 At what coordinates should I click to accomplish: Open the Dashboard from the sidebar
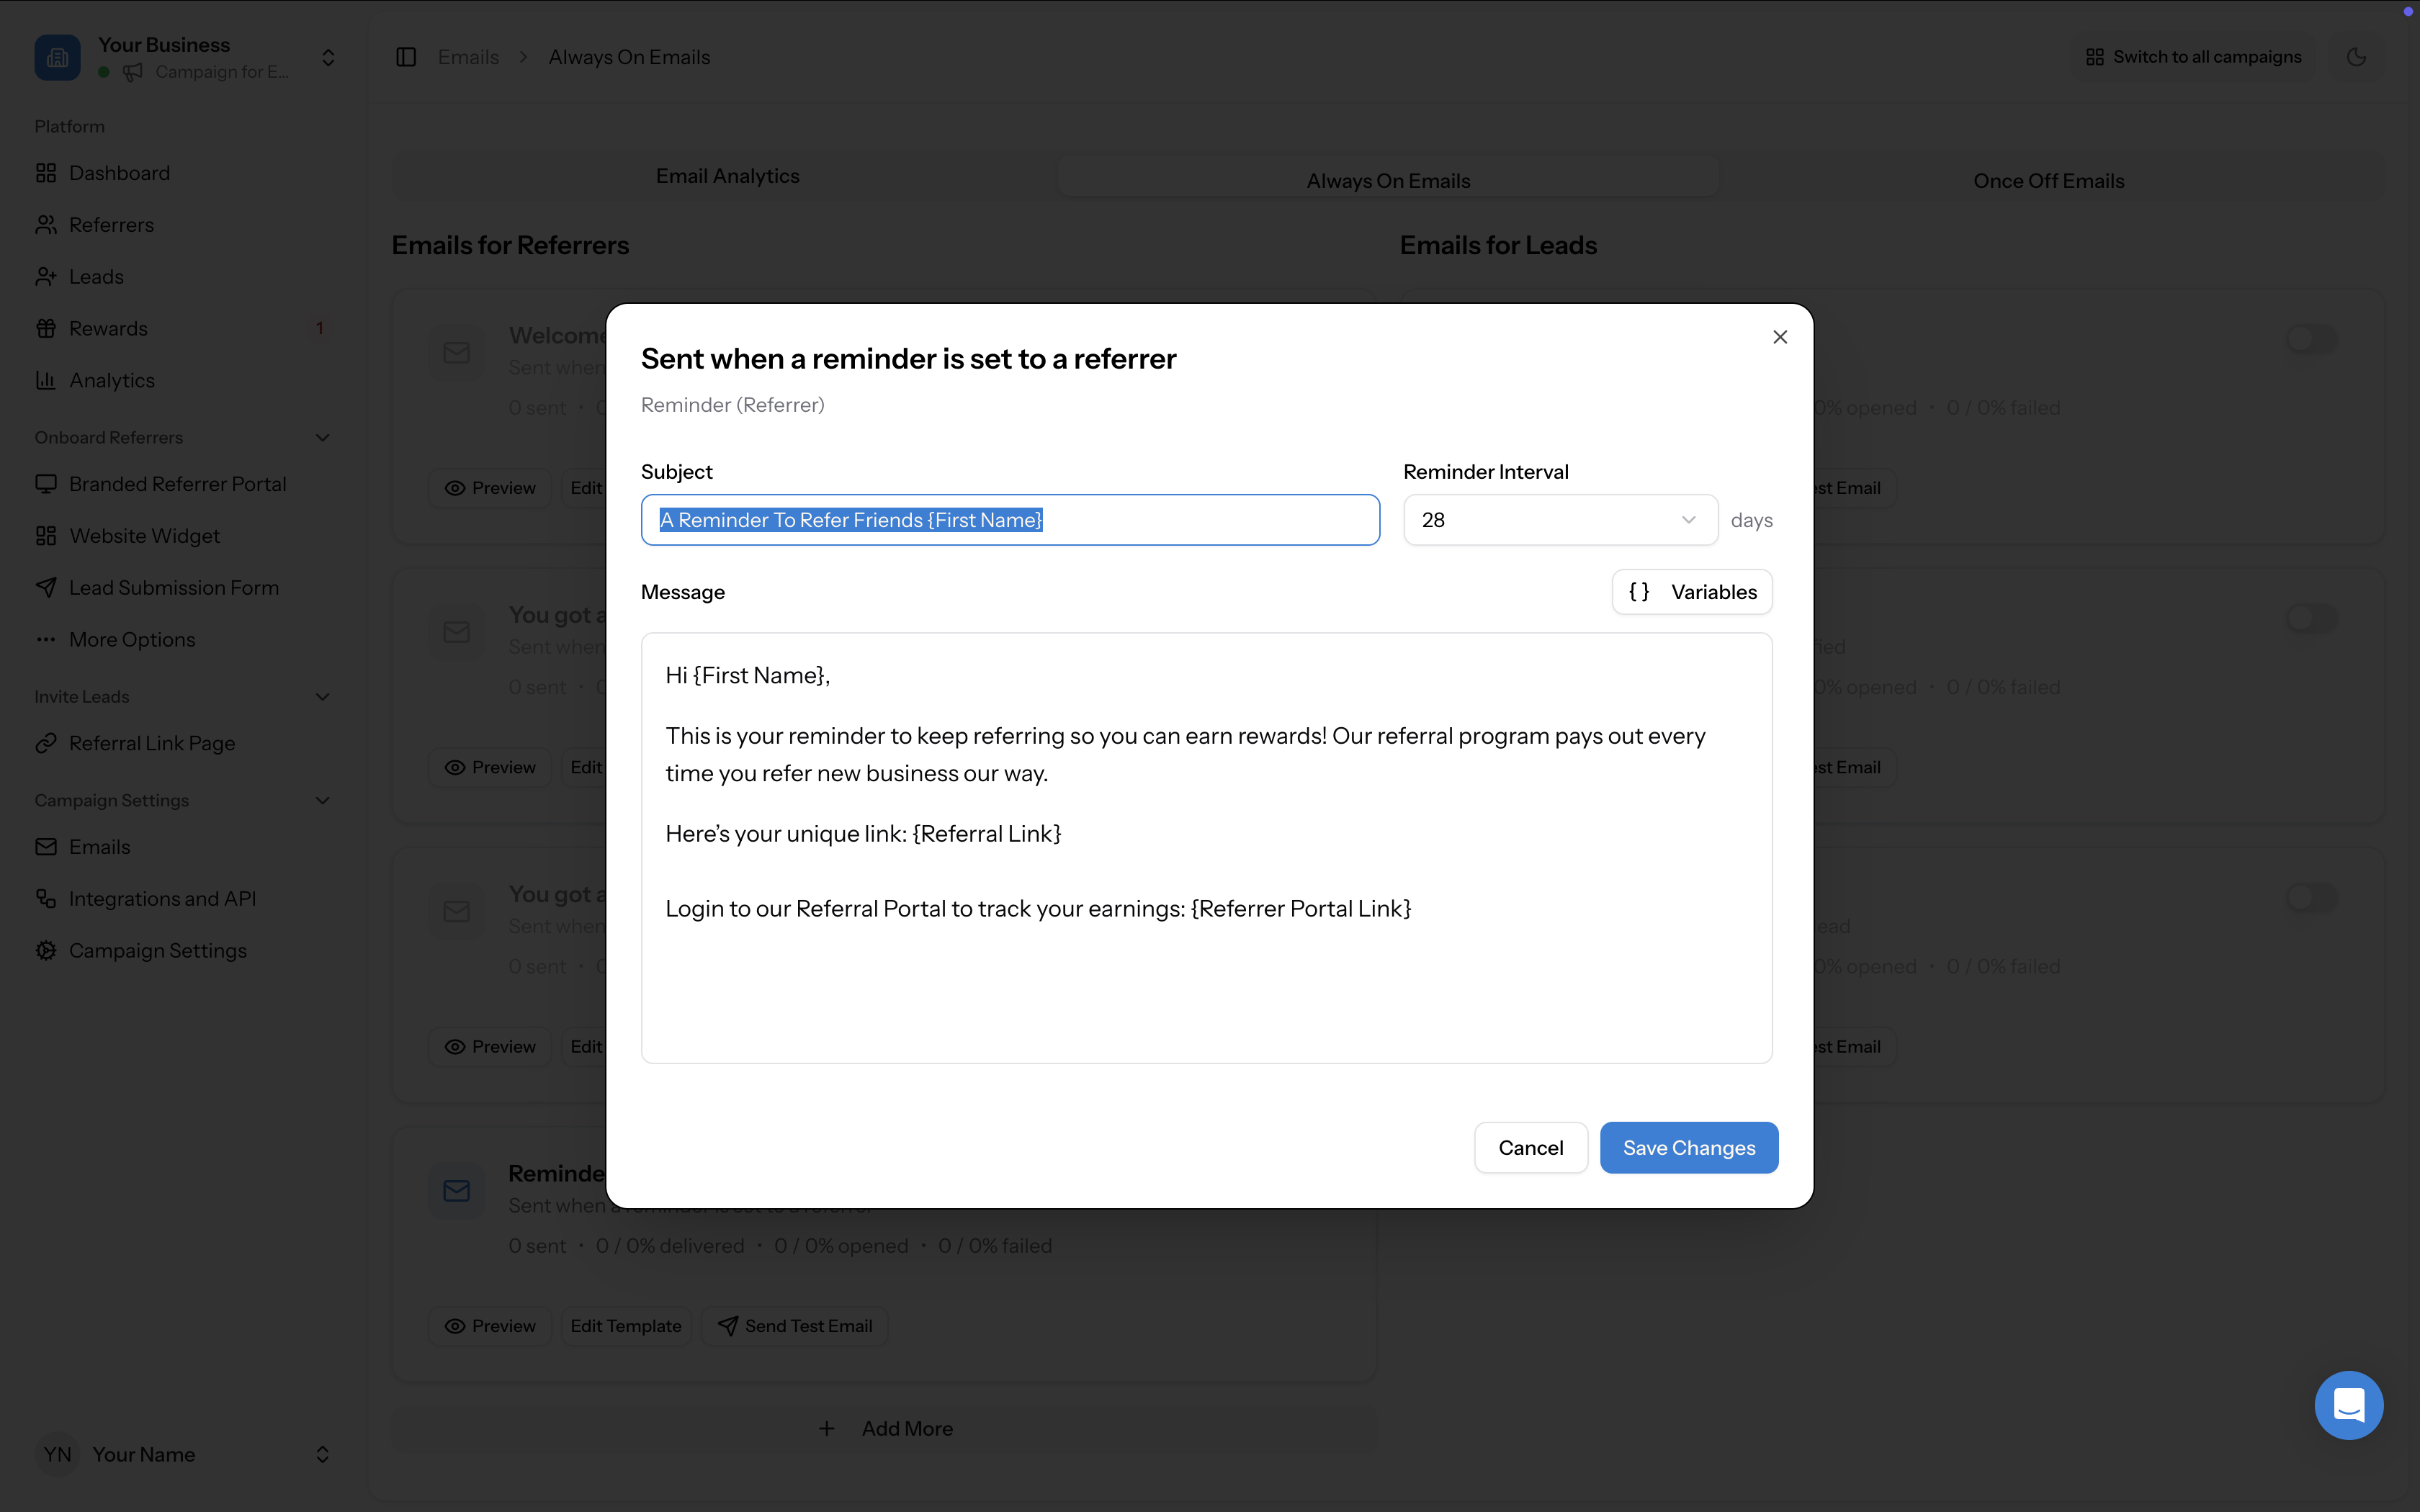pyautogui.click(x=119, y=172)
